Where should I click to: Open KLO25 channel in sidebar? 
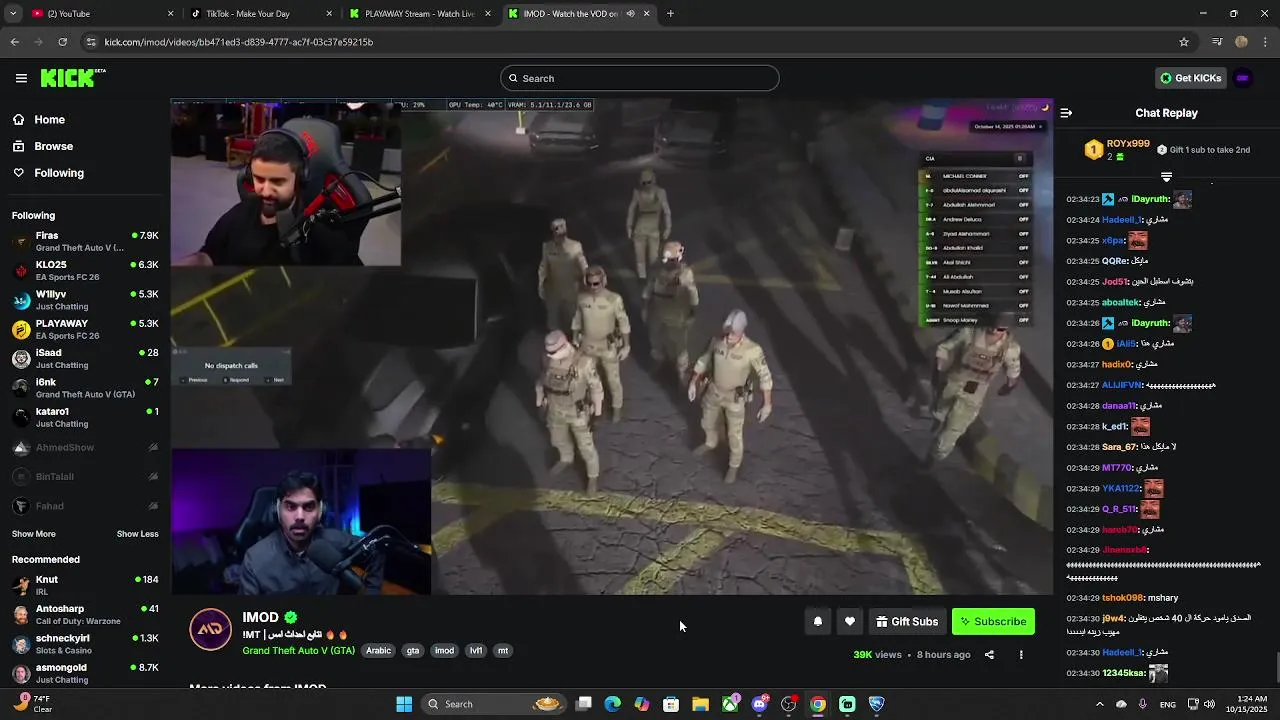tap(85, 271)
